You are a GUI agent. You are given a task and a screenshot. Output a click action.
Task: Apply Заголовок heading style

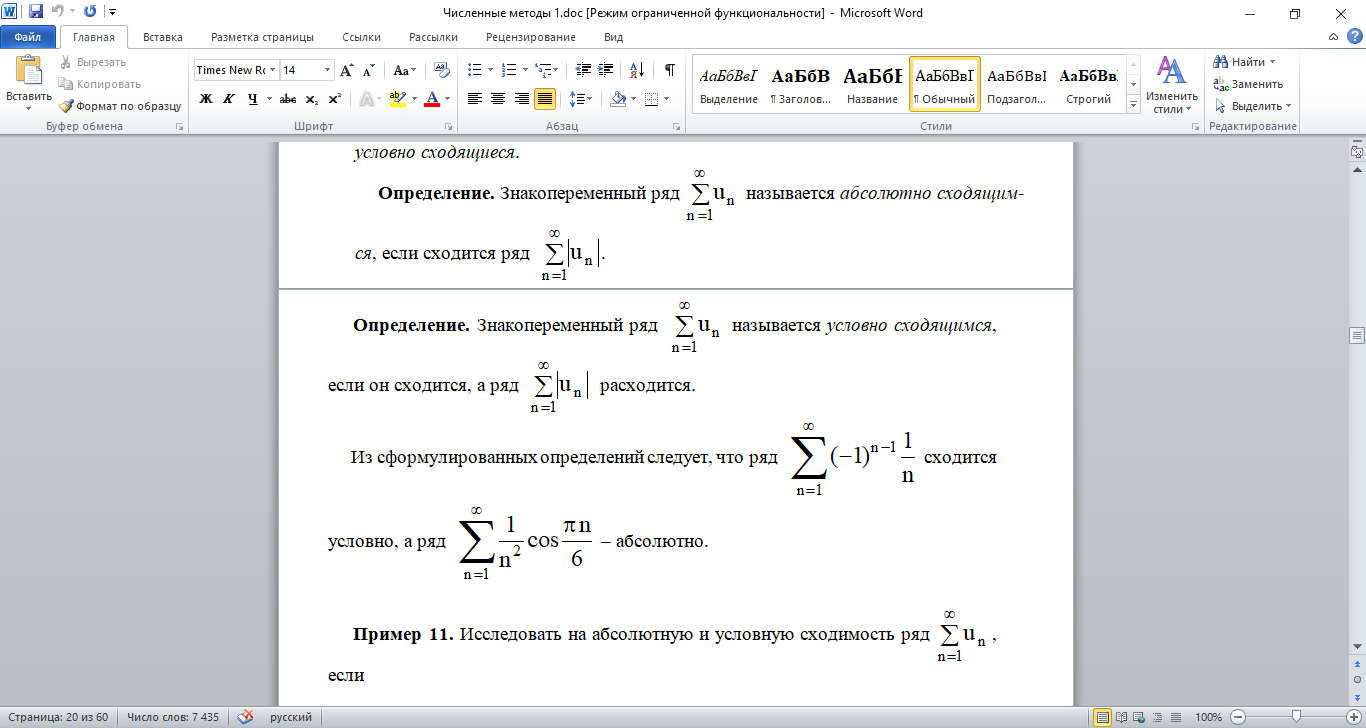click(801, 84)
